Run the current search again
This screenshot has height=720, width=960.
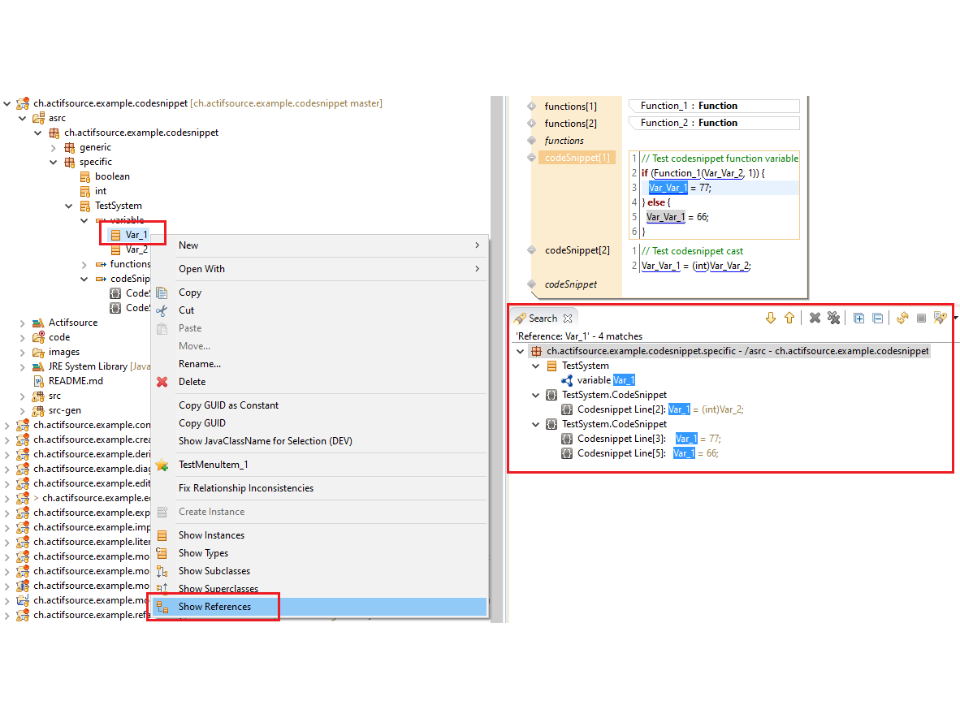[902, 318]
